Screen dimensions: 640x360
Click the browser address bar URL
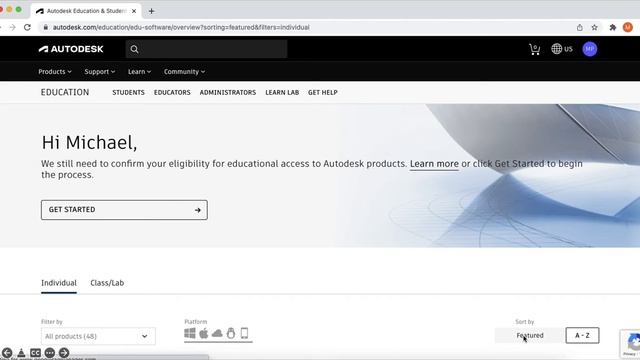(x=181, y=27)
